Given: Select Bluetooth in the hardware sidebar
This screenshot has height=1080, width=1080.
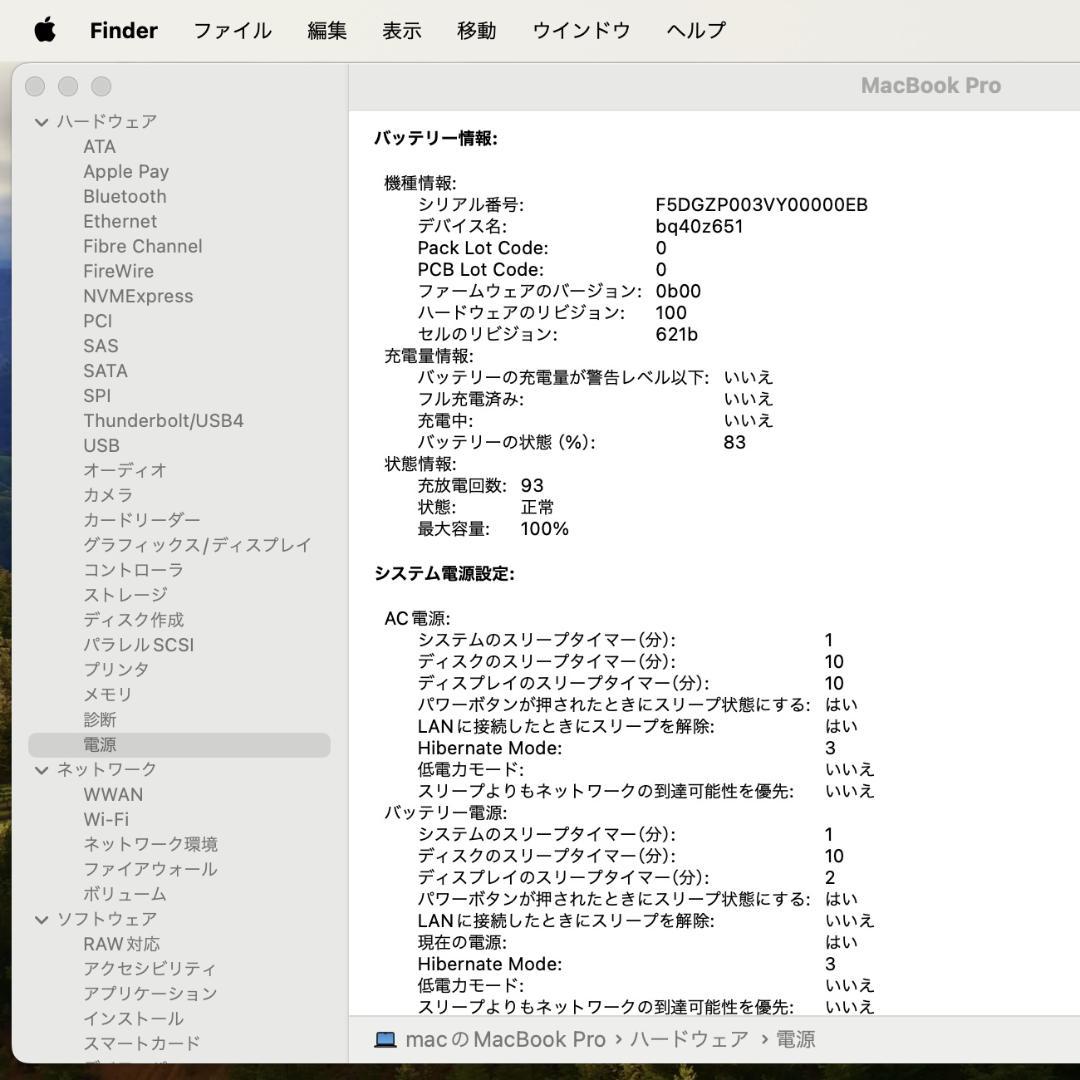Looking at the screenshot, I should [125, 196].
